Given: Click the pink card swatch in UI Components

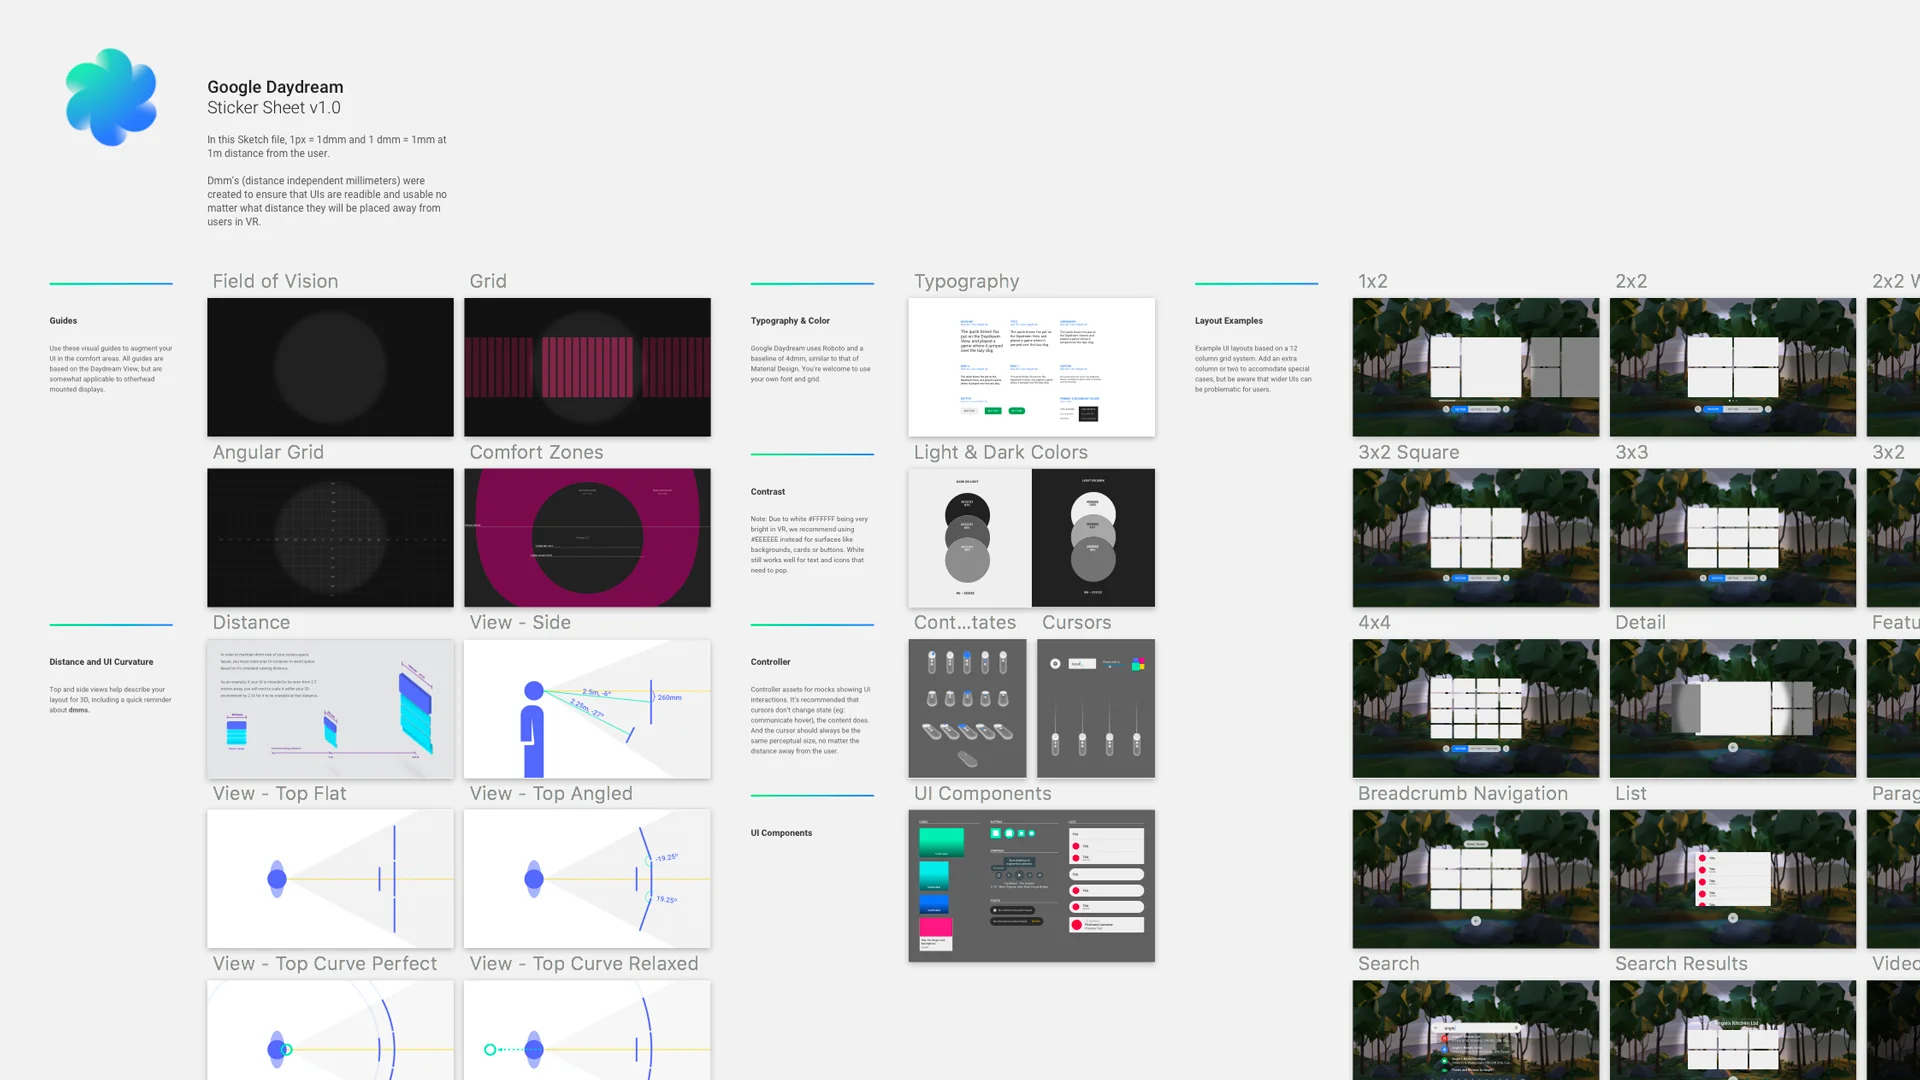Looking at the screenshot, I should (936, 927).
